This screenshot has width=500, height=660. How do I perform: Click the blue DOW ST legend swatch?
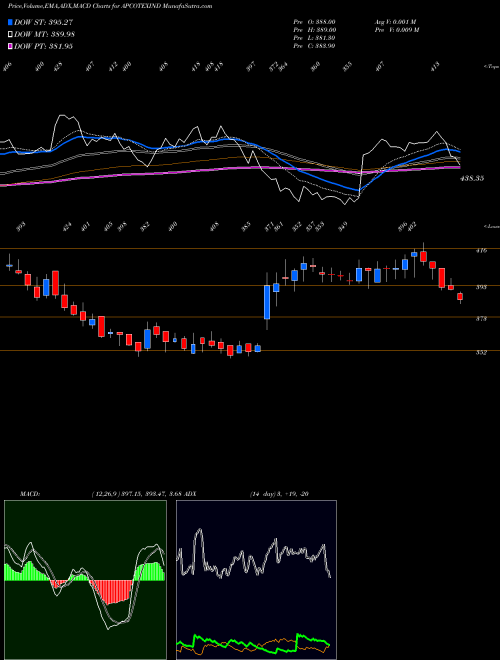click(10, 22)
